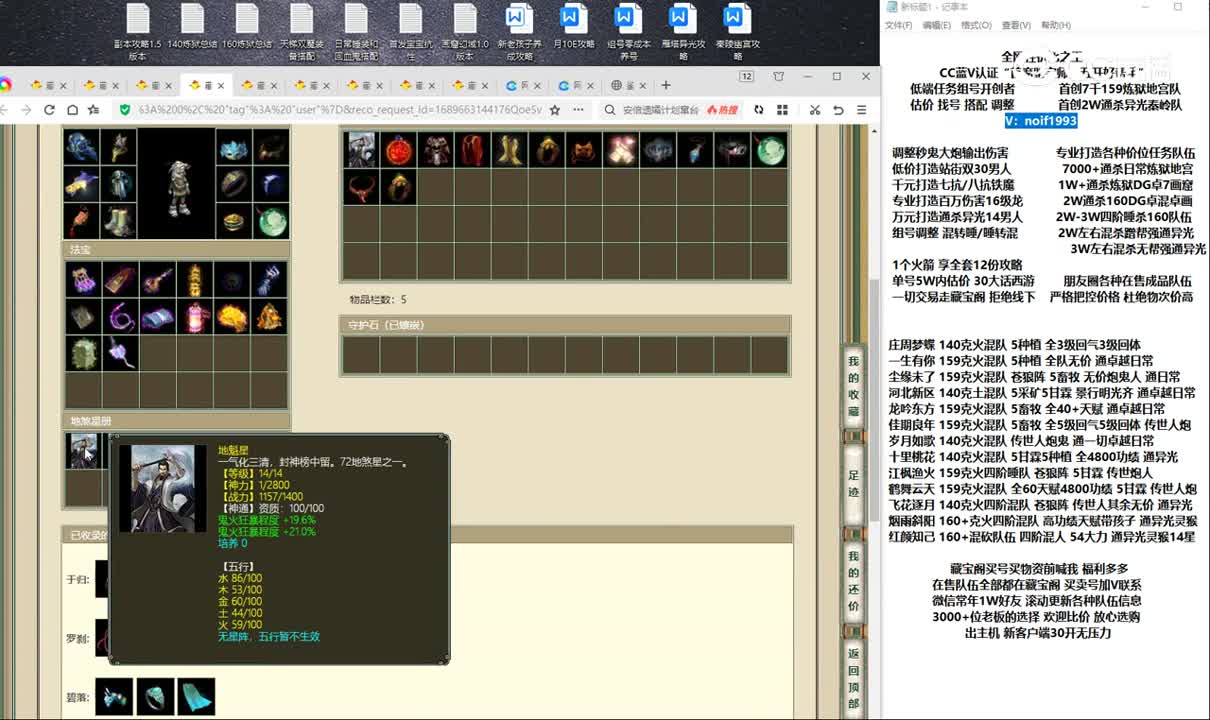
Task: Open the browser scissors screenshot tool
Action: (815, 109)
